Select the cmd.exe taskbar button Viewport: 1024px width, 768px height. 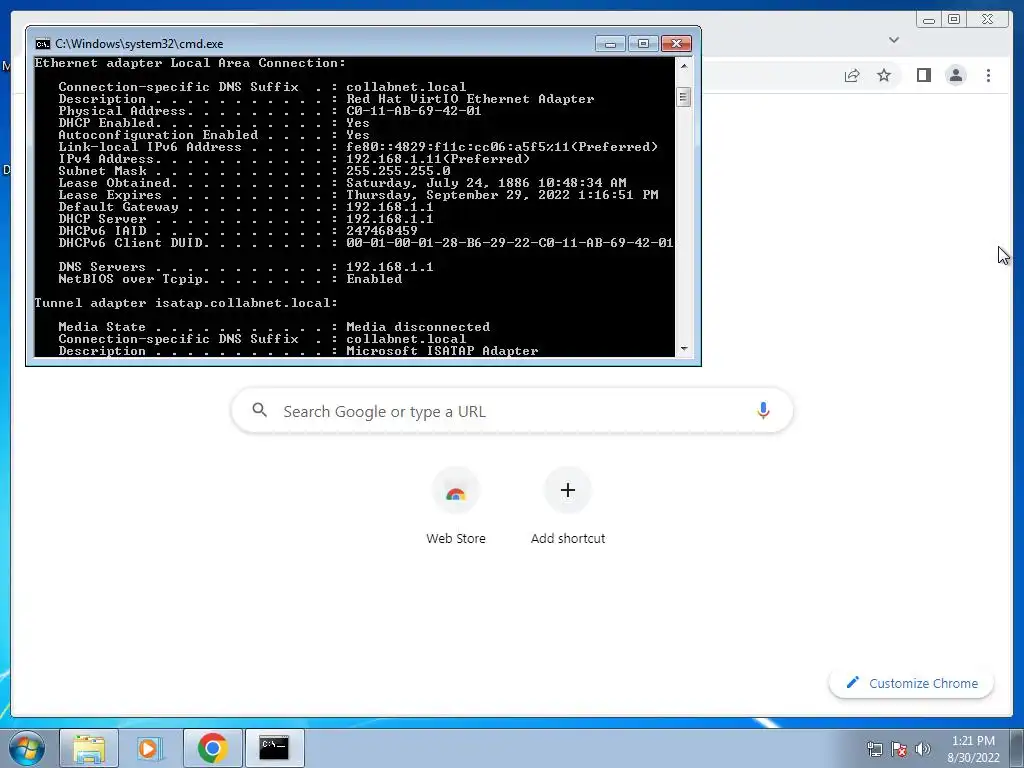click(274, 748)
